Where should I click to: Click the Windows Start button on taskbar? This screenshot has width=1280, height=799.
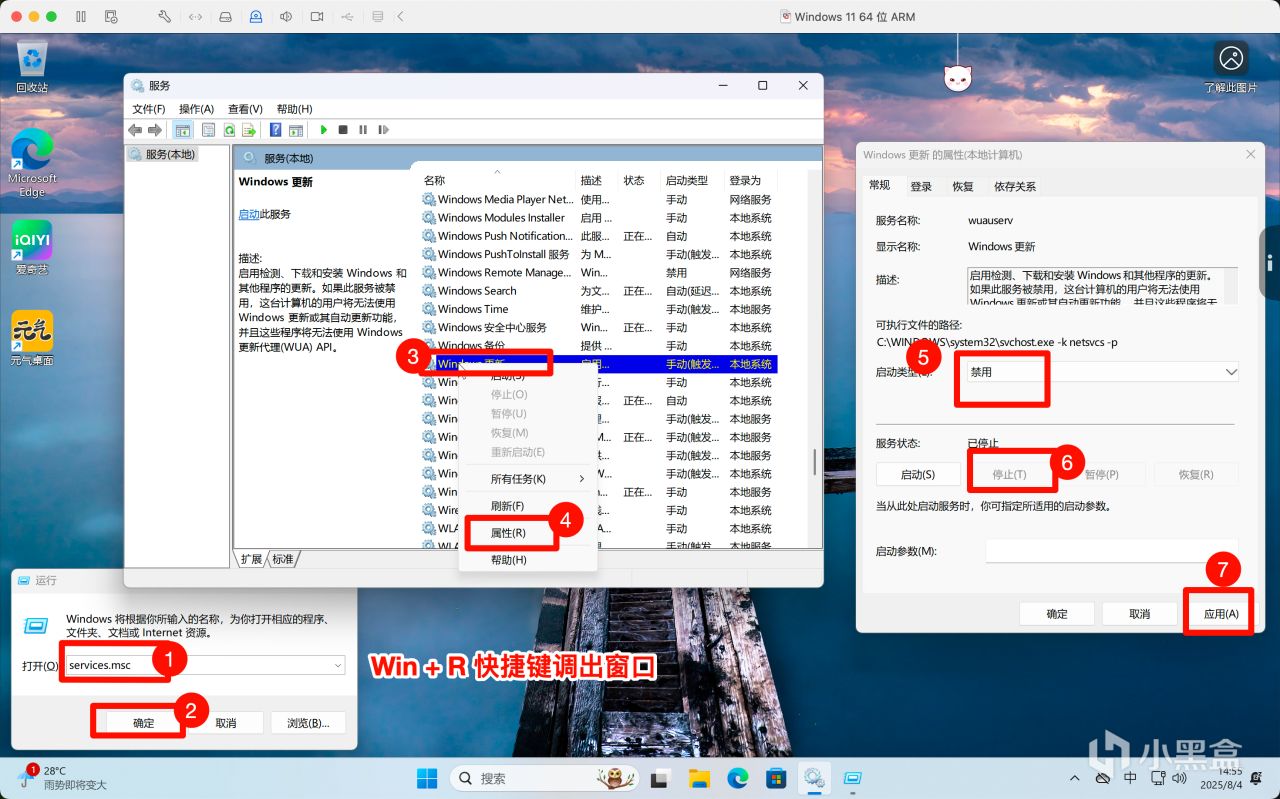(x=427, y=778)
